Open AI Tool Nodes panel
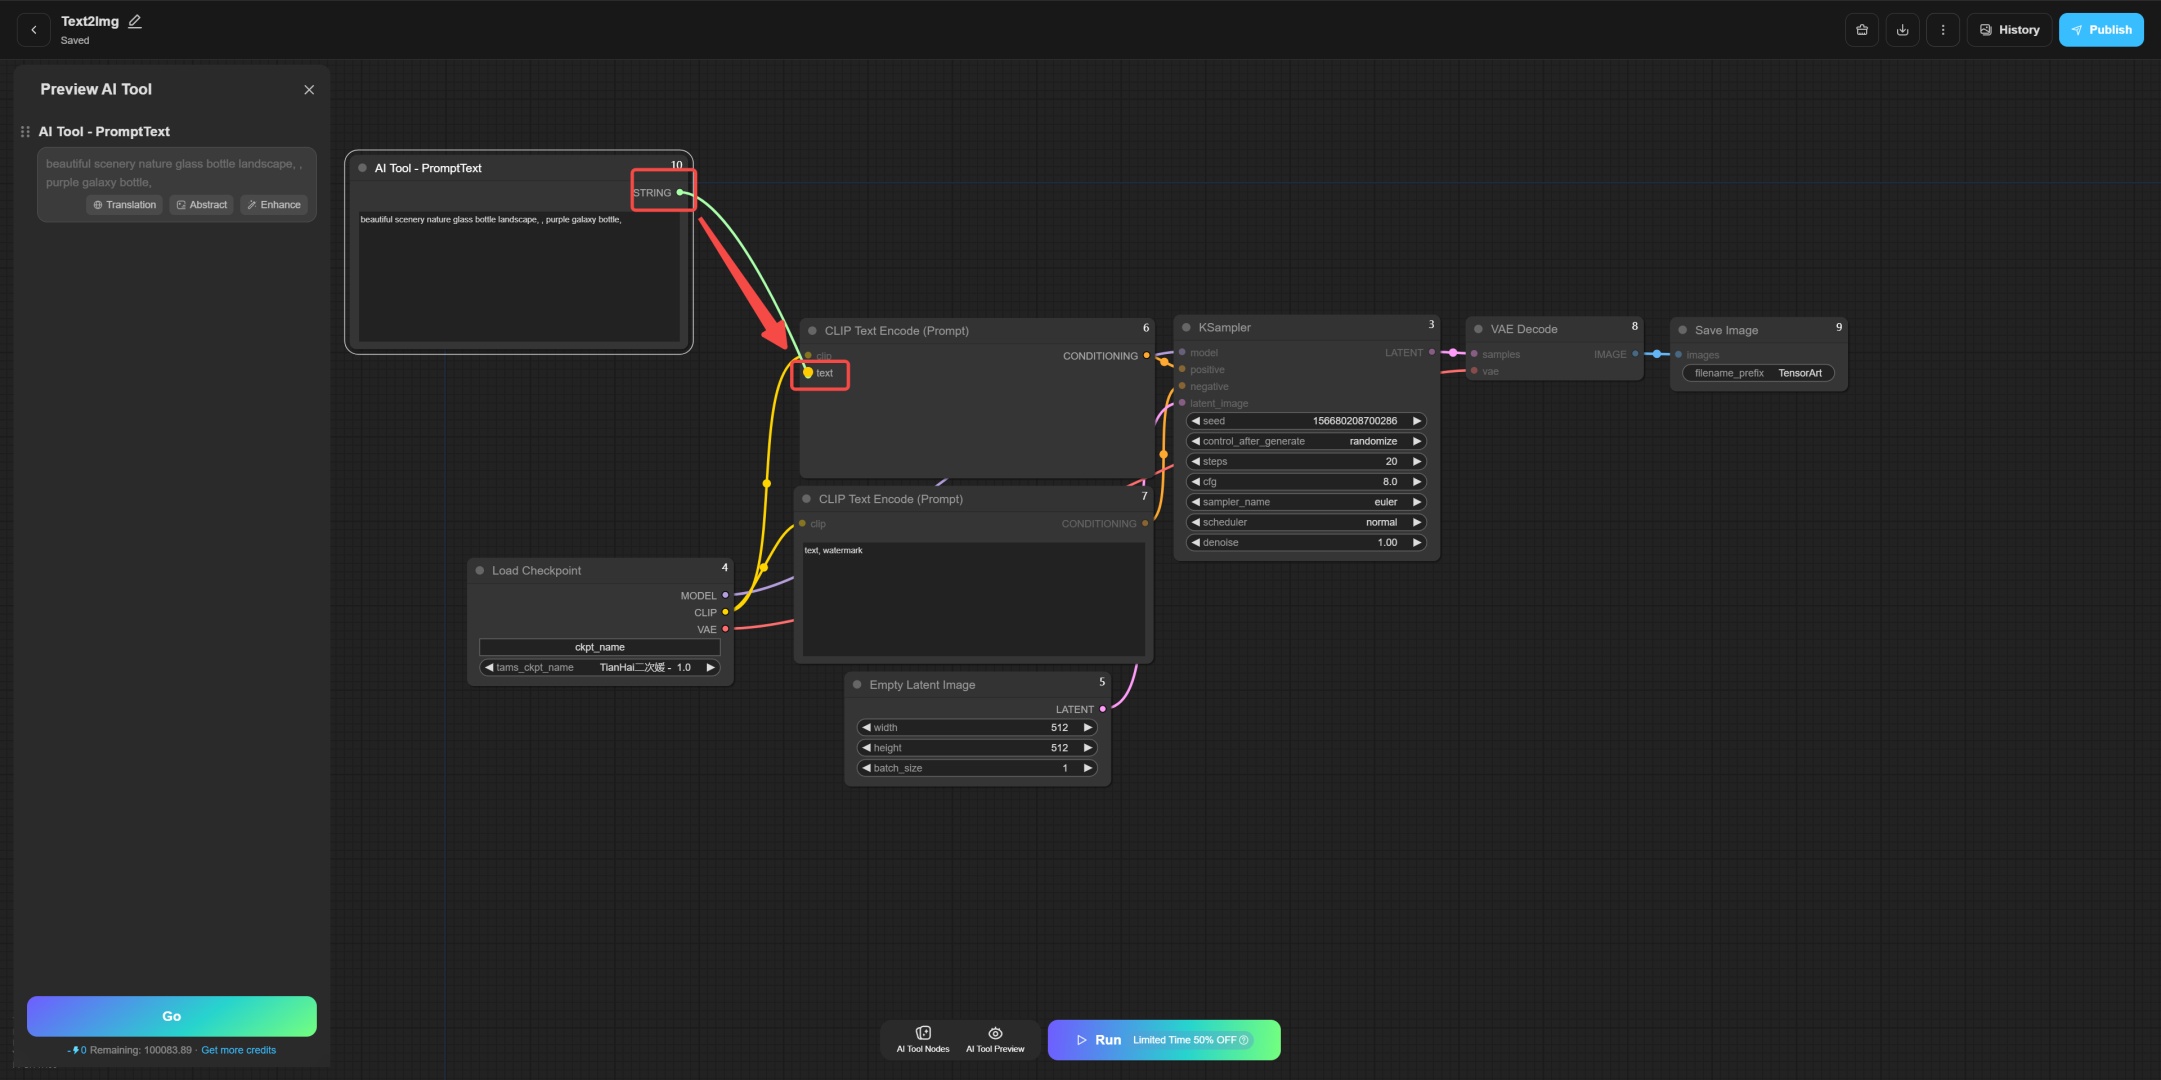This screenshot has width=2161, height=1080. click(x=922, y=1039)
